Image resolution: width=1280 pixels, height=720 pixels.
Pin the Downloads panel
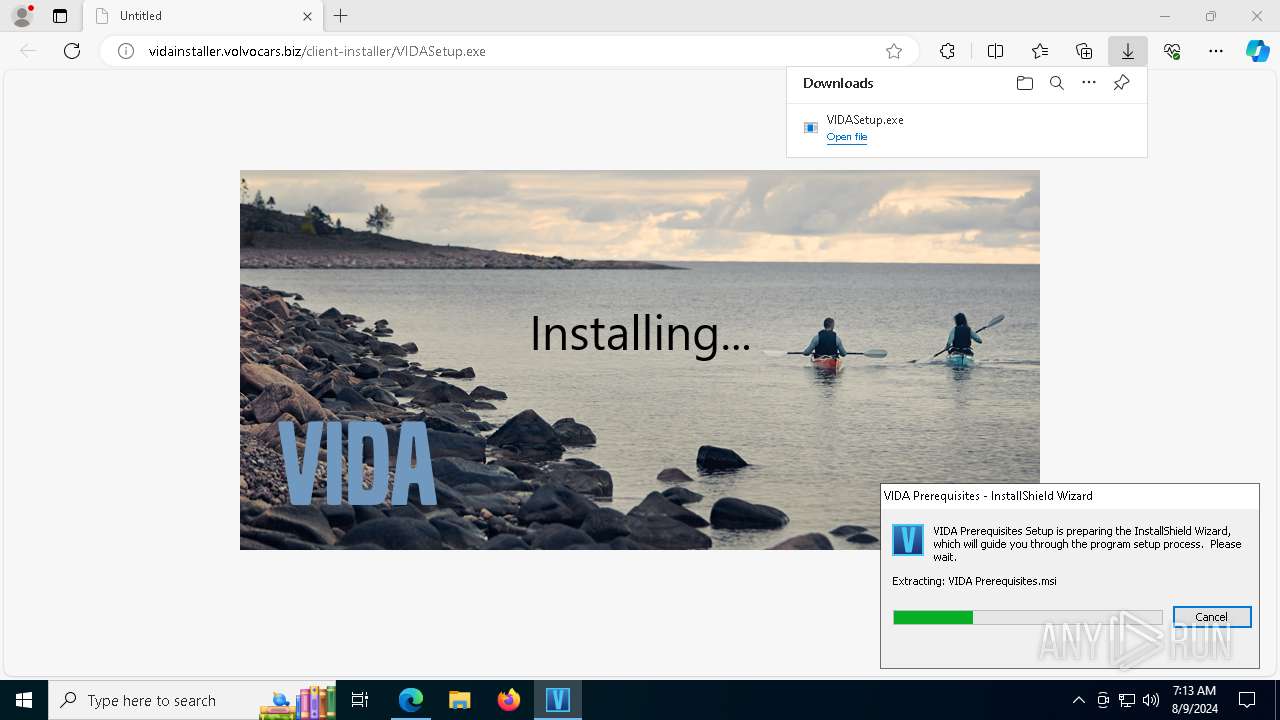(1121, 83)
